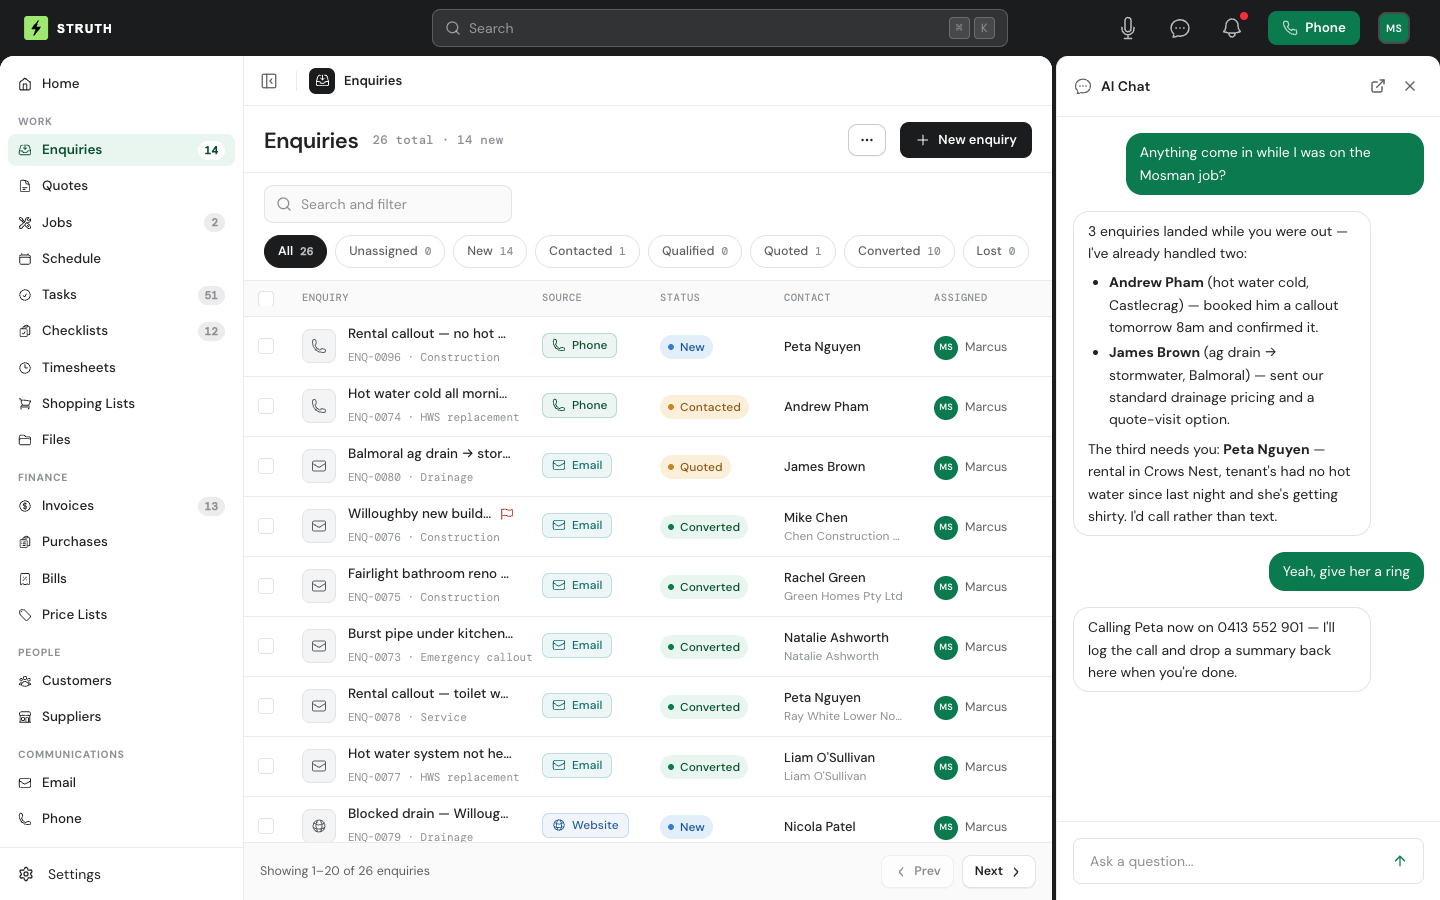This screenshot has width=1440, height=900.
Task: Tick checkbox for Hot water system not heating row
Action: [x=266, y=766]
